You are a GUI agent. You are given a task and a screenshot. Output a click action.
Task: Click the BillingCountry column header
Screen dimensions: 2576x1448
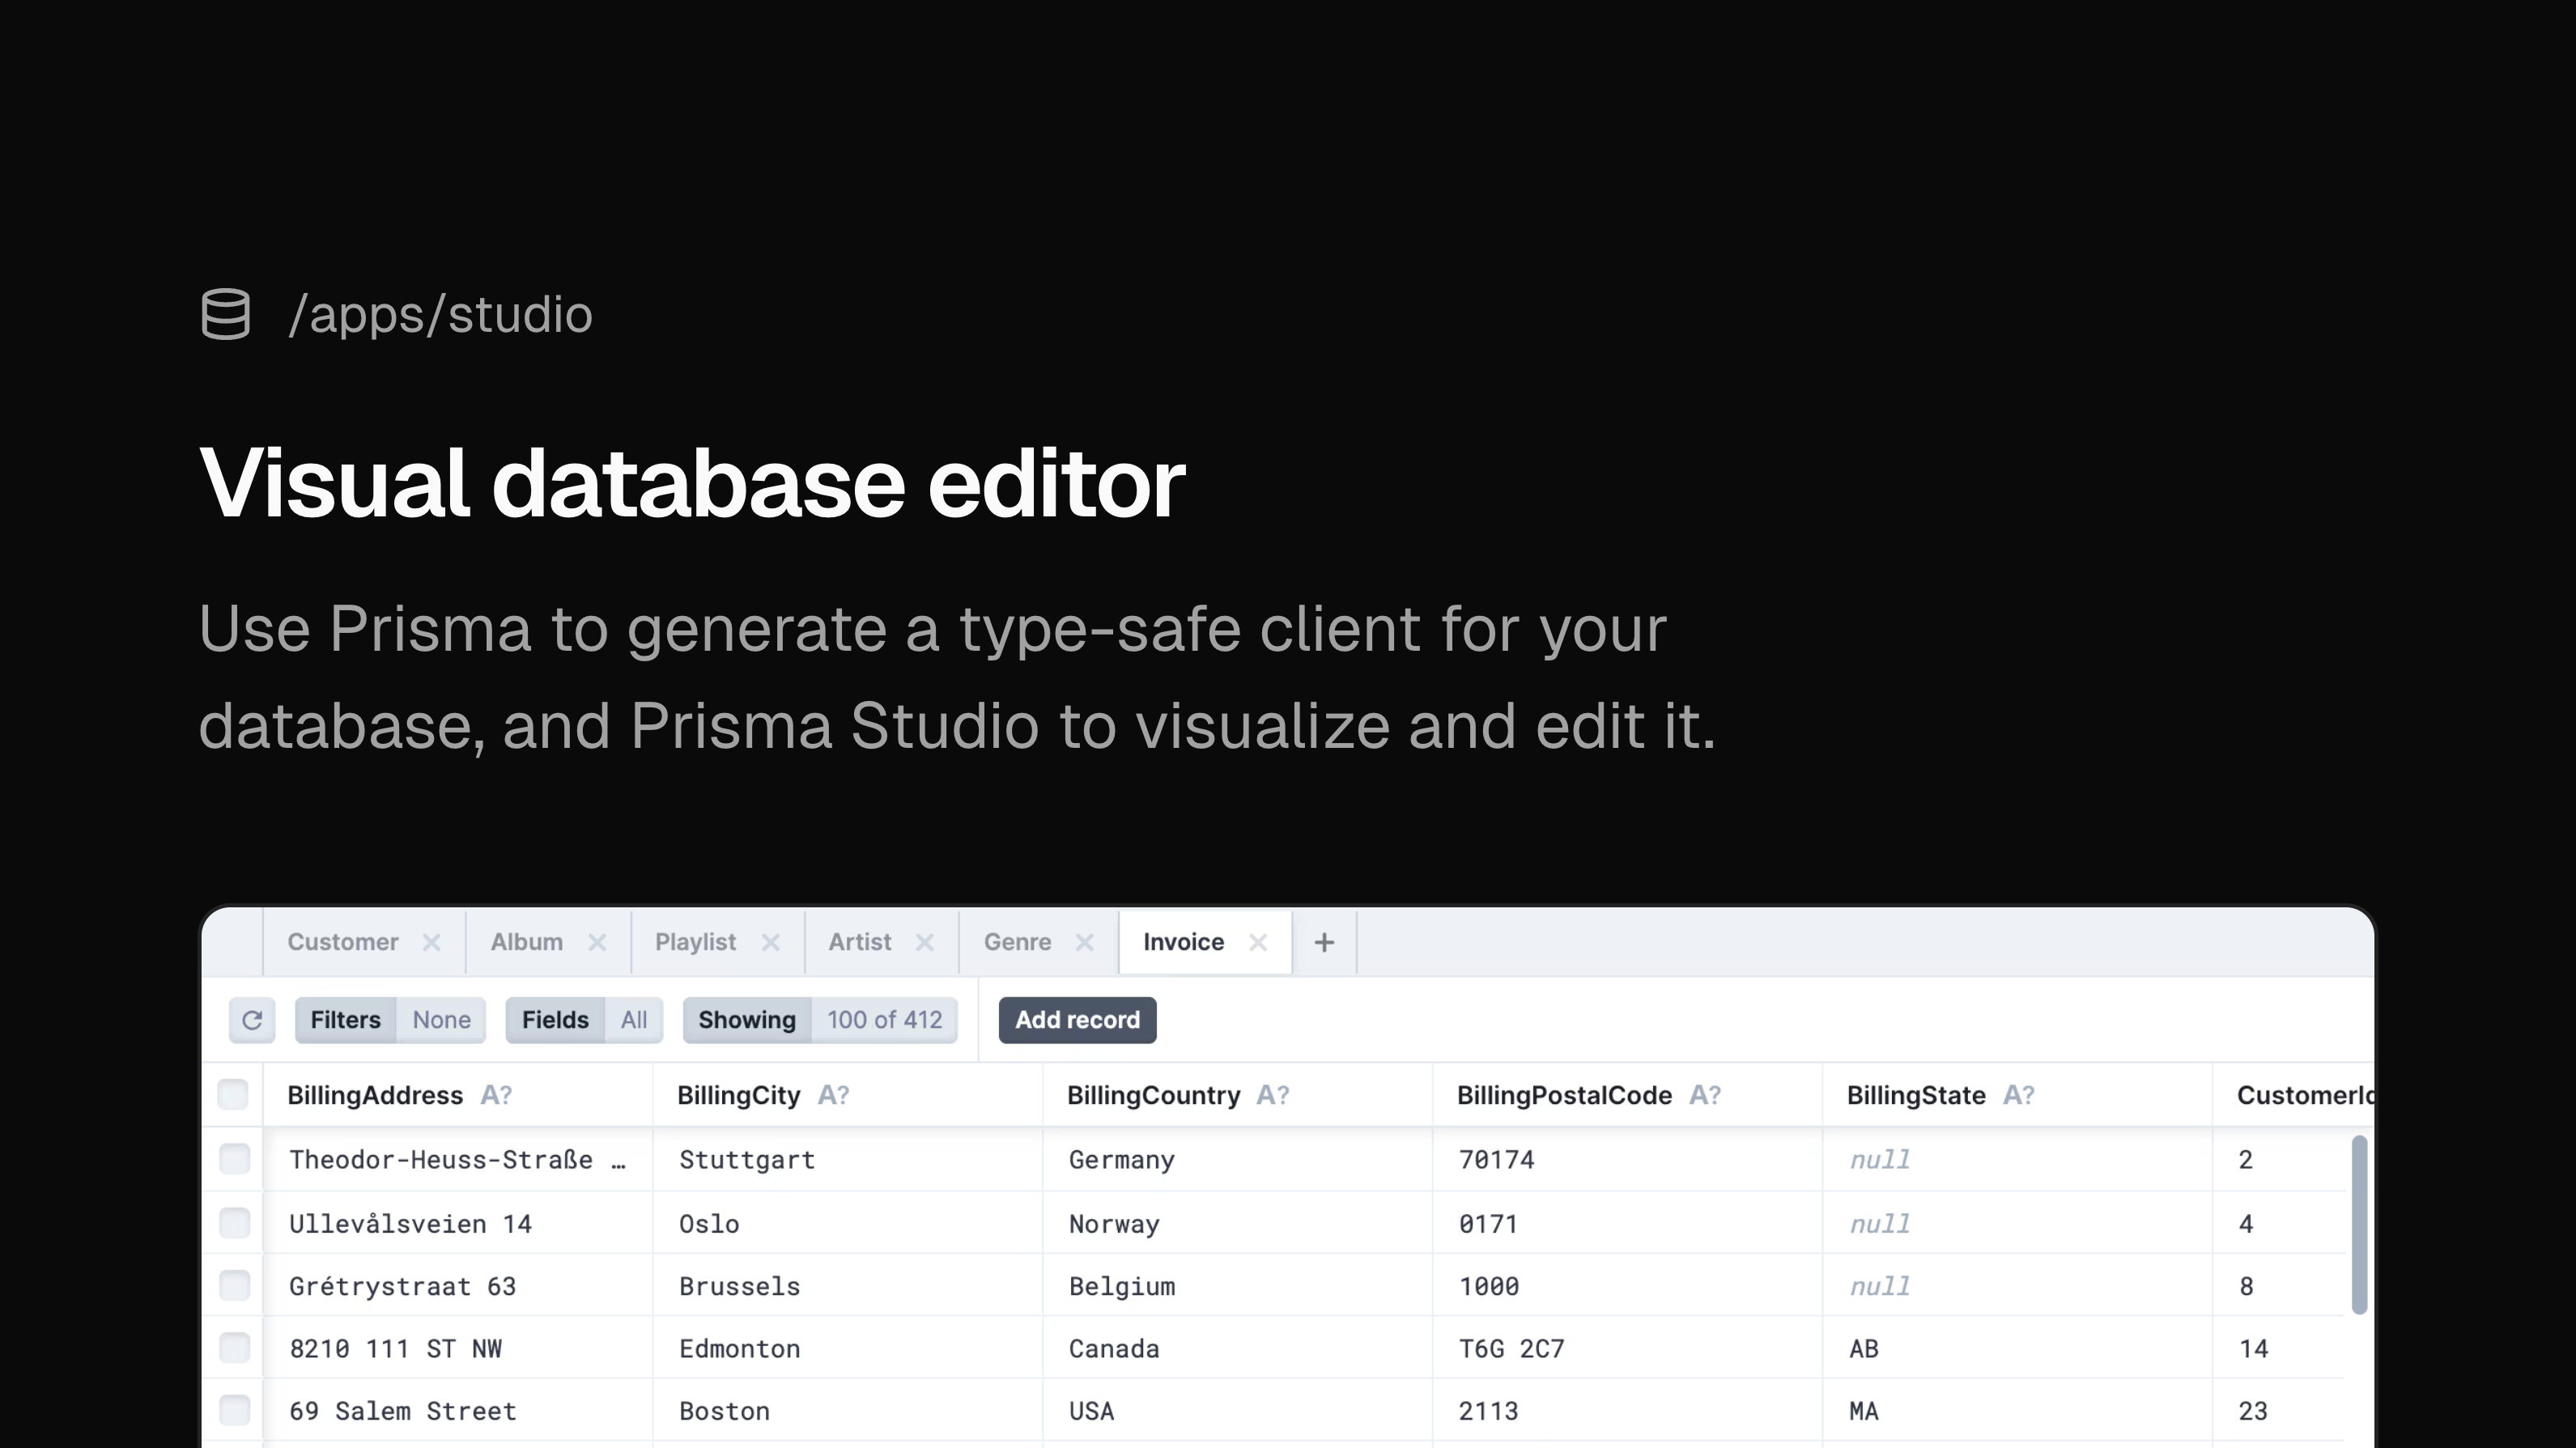click(x=1153, y=1095)
